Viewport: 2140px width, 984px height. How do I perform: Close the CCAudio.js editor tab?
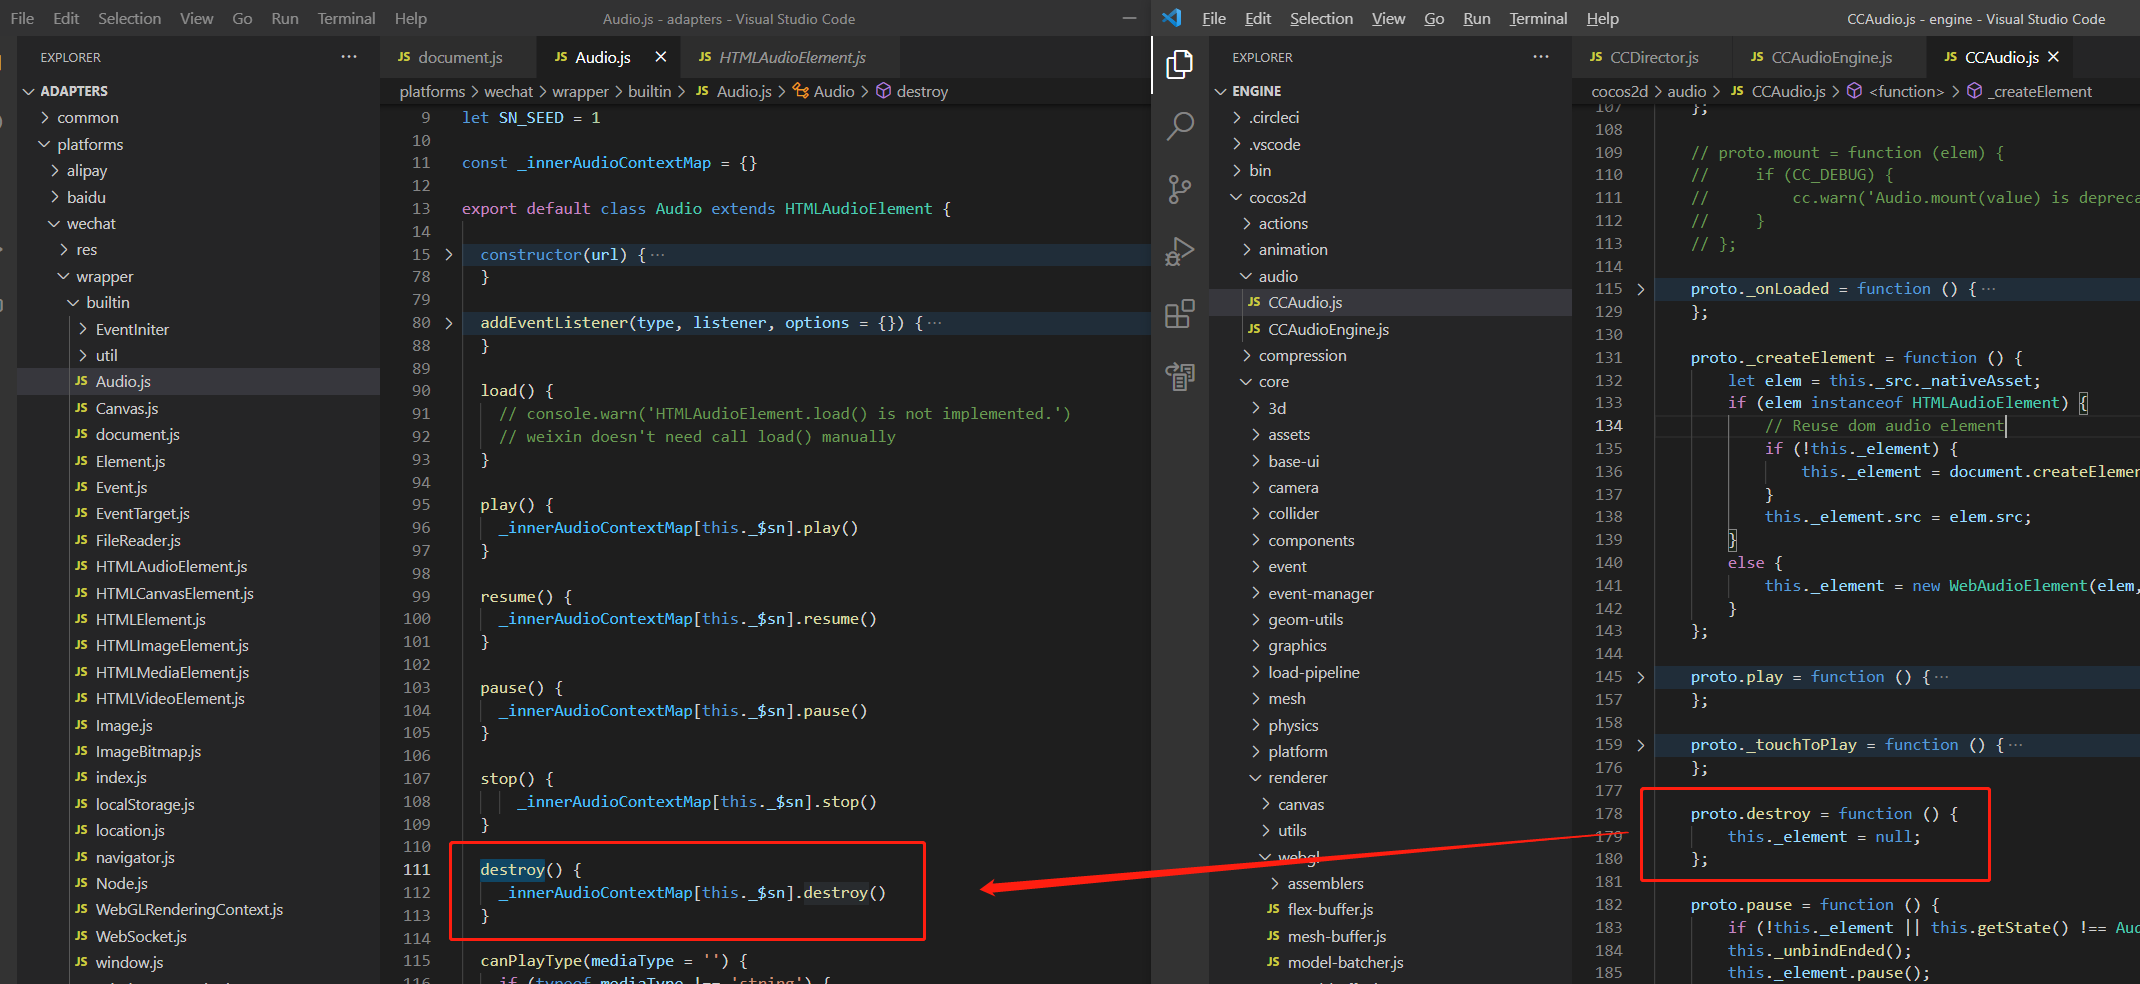click(x=2053, y=57)
